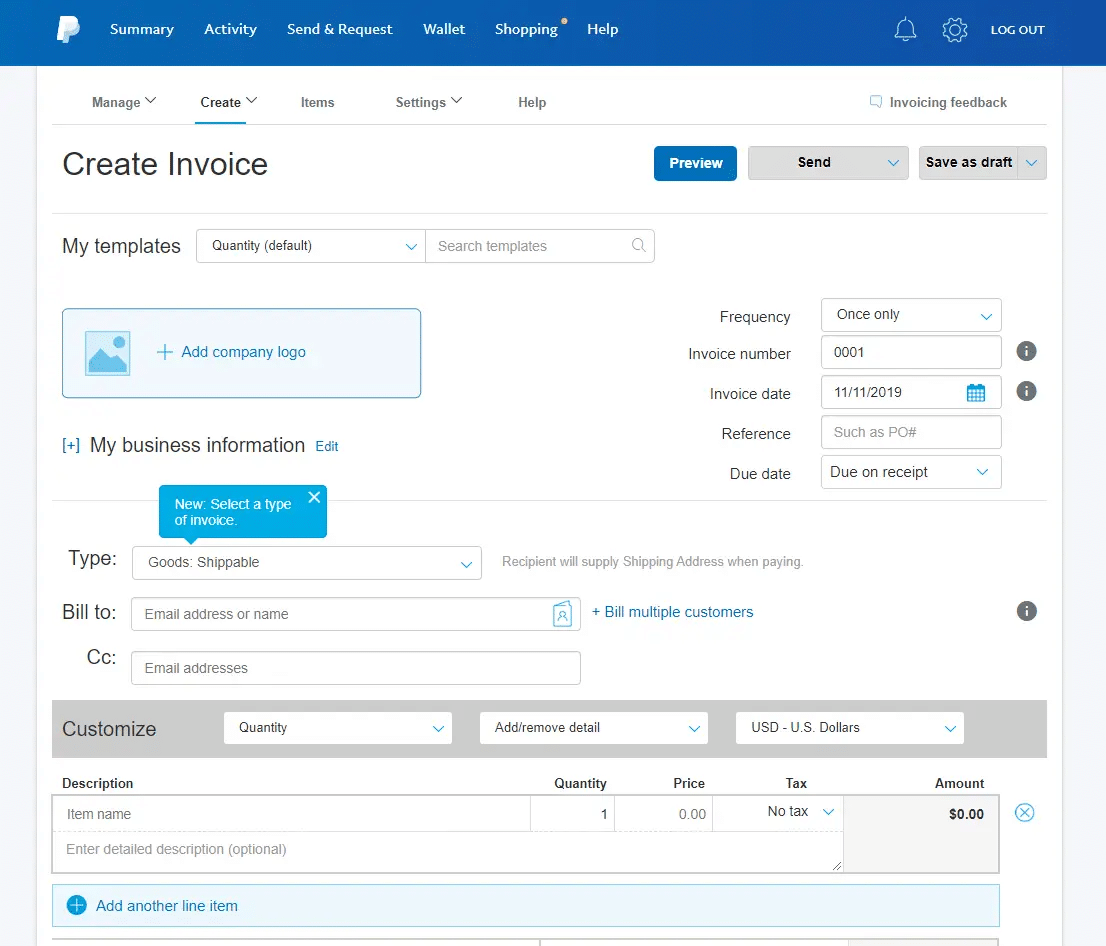Open the notifications bell
The image size is (1106, 946).
(905, 30)
